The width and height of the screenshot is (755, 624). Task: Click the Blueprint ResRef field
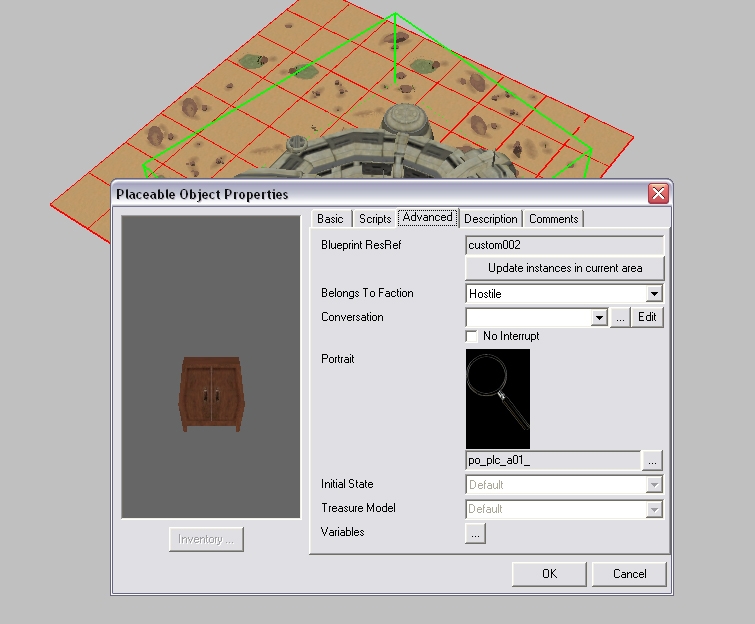564,245
